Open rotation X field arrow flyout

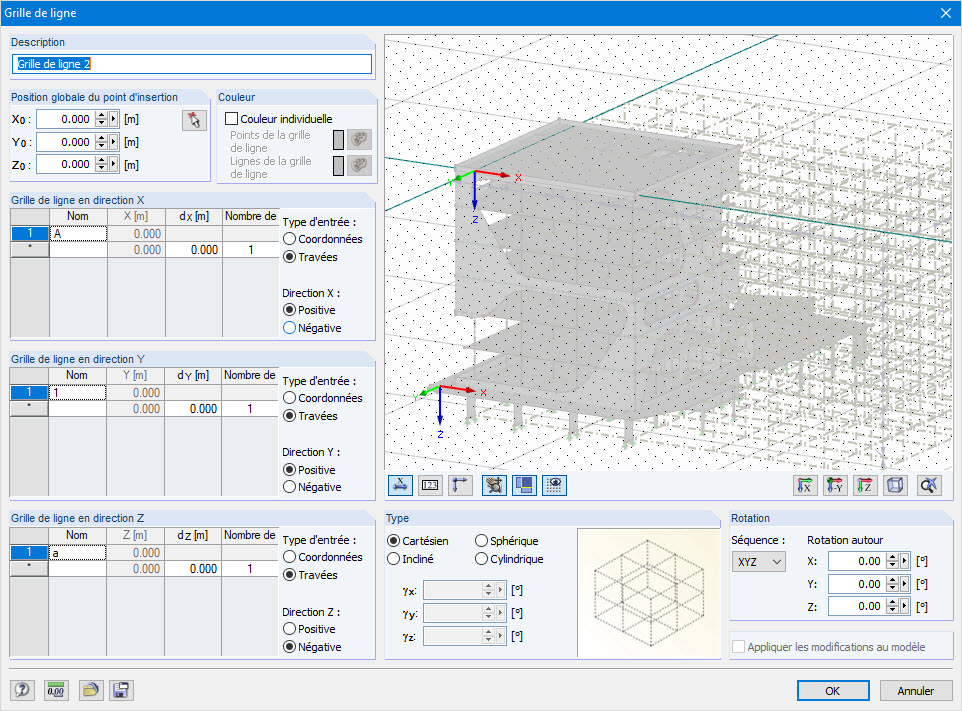904,561
